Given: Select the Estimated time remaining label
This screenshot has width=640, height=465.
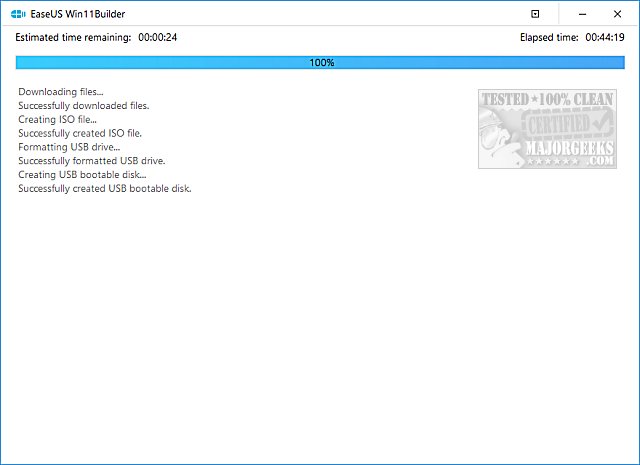Looking at the screenshot, I should click(73, 38).
